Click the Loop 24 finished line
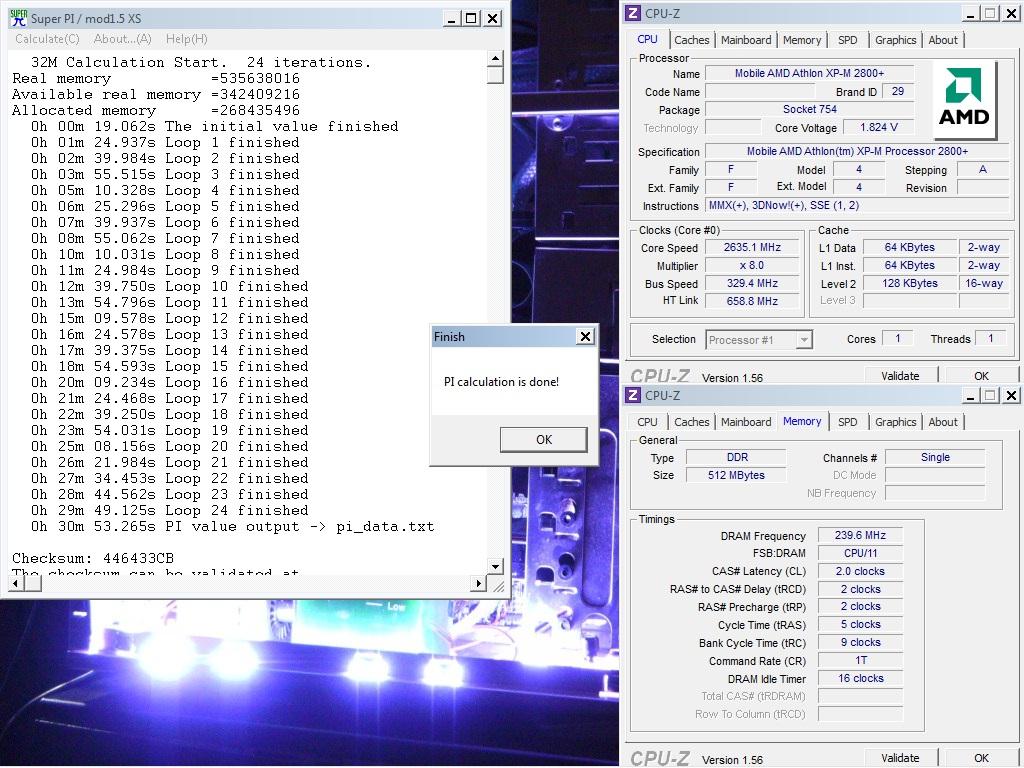This screenshot has height=768, width=1024. 169,511
